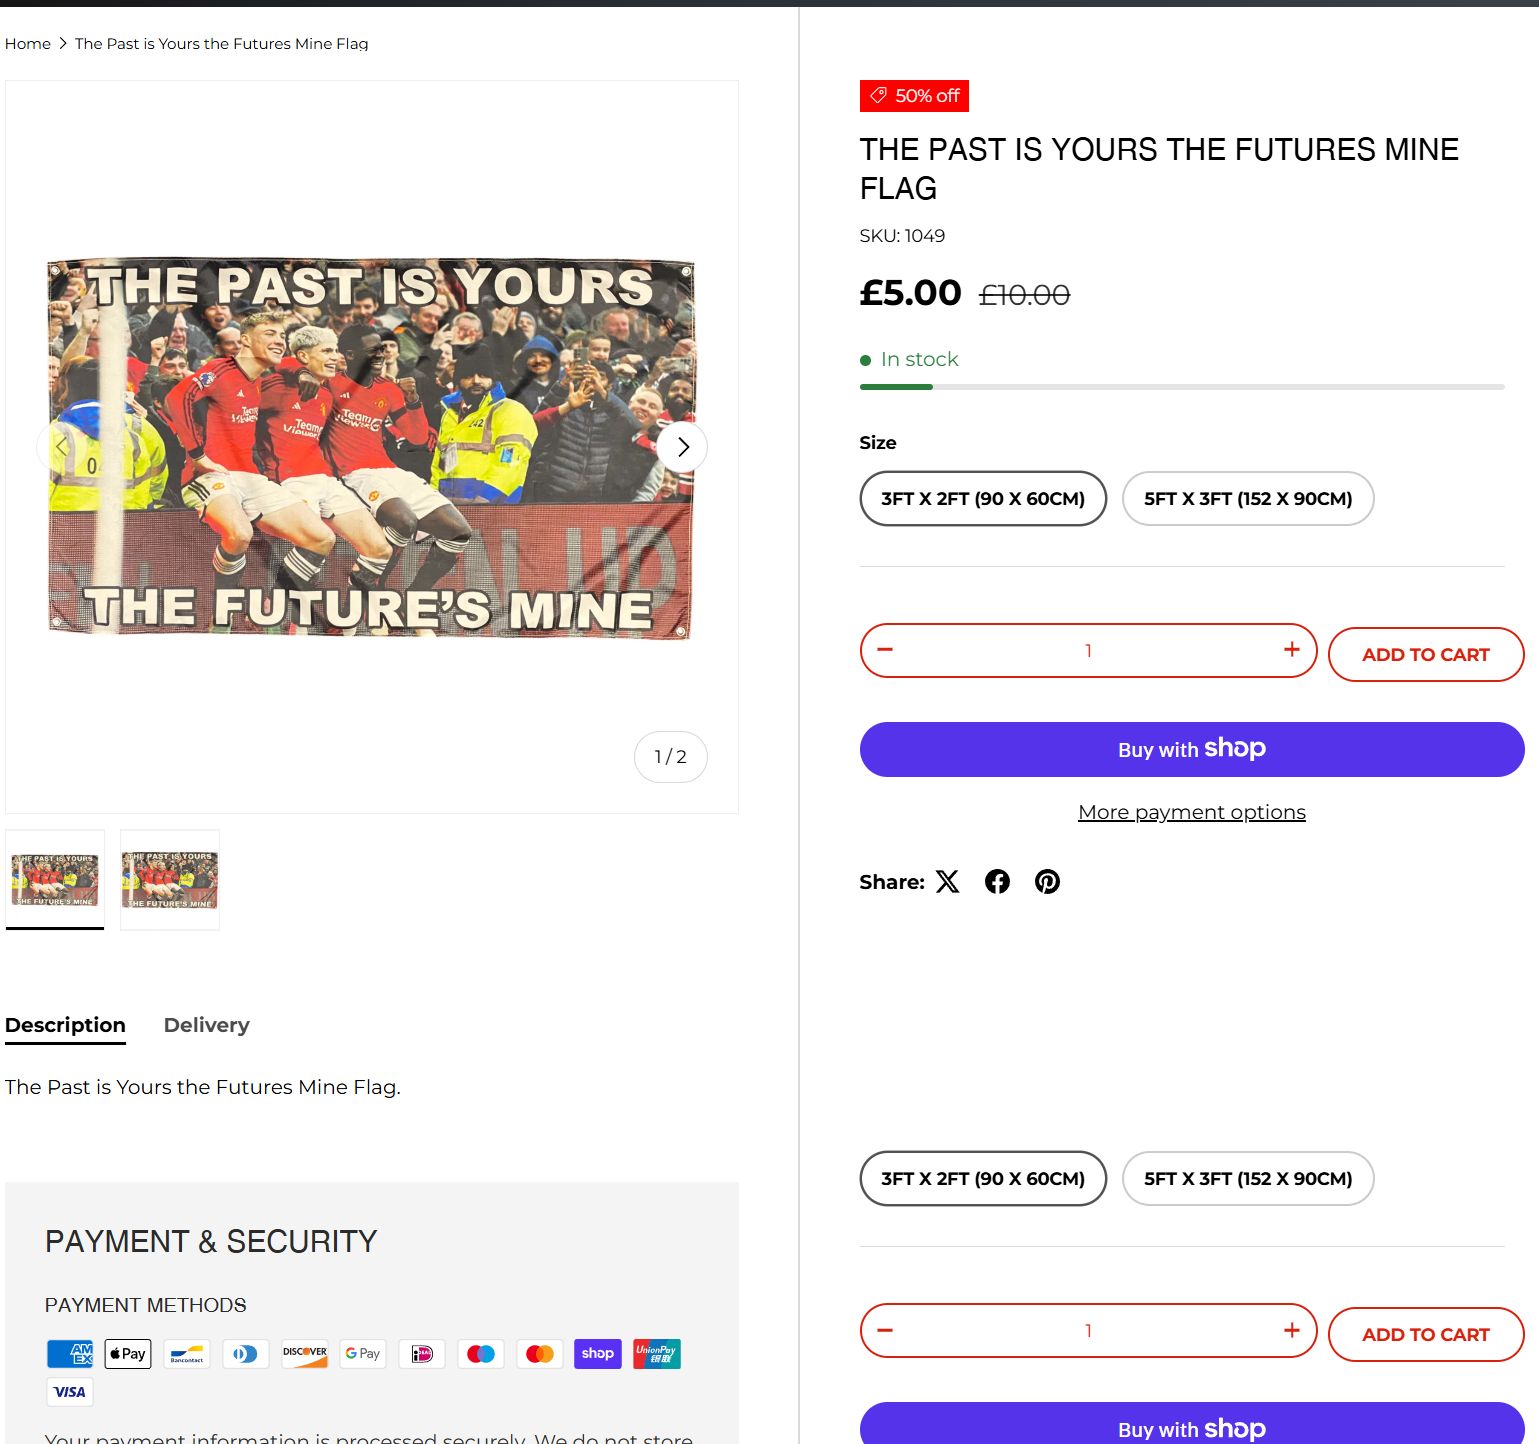The width and height of the screenshot is (1539, 1444).
Task: Show next flag image with right arrow
Action: (x=683, y=447)
